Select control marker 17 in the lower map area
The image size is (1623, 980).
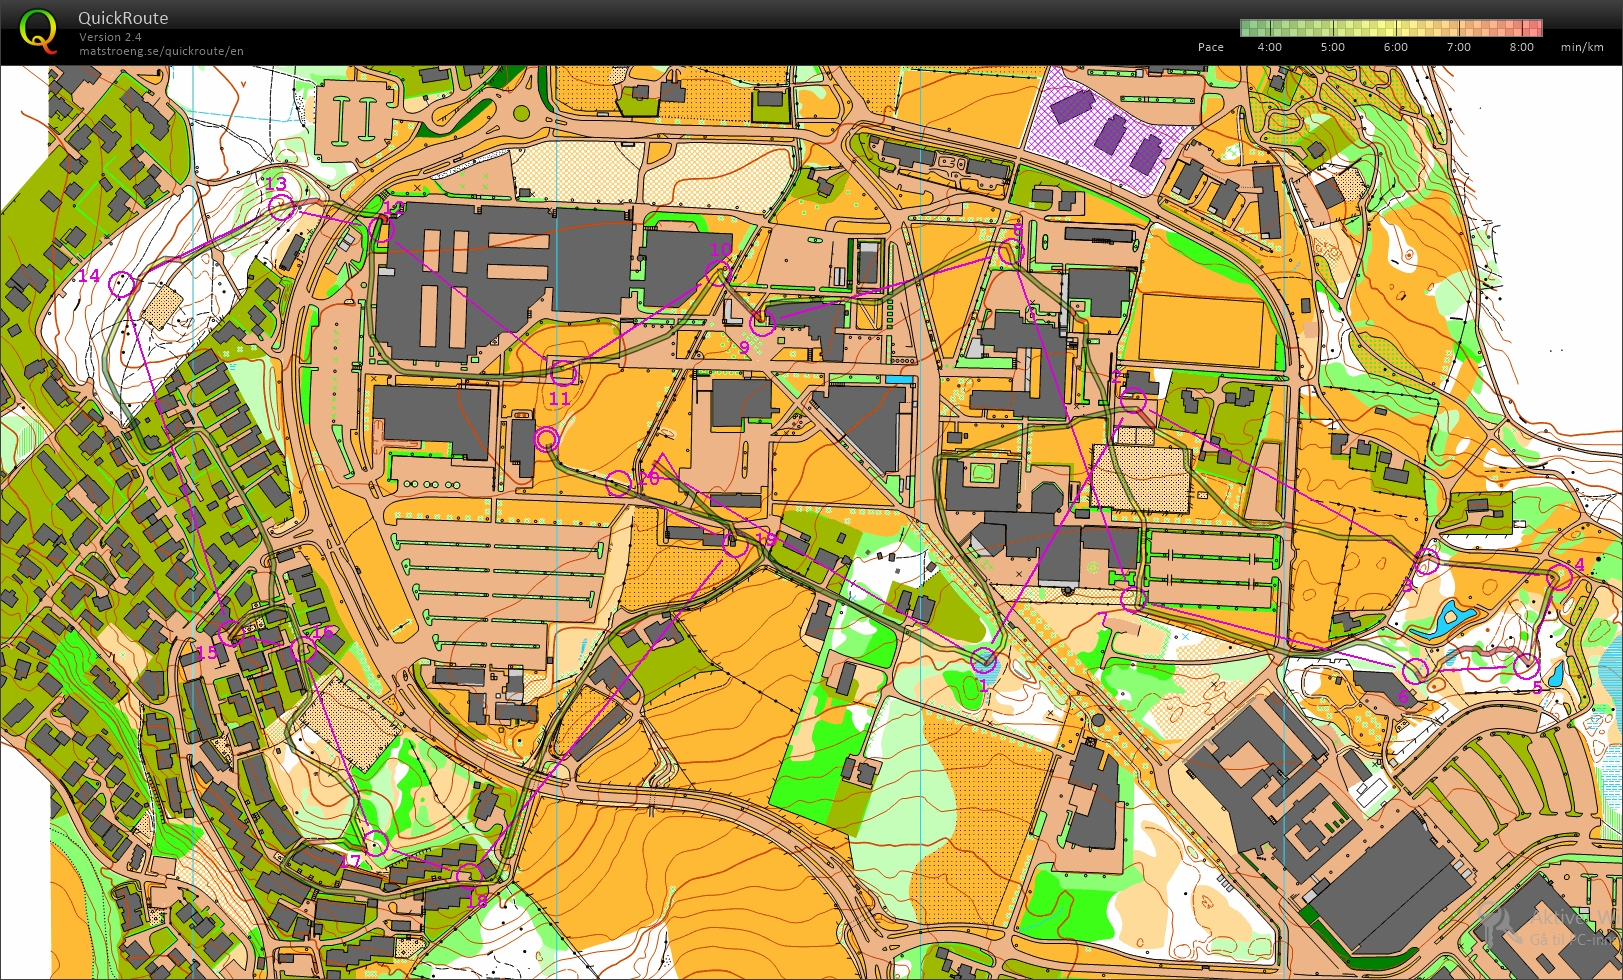375,843
